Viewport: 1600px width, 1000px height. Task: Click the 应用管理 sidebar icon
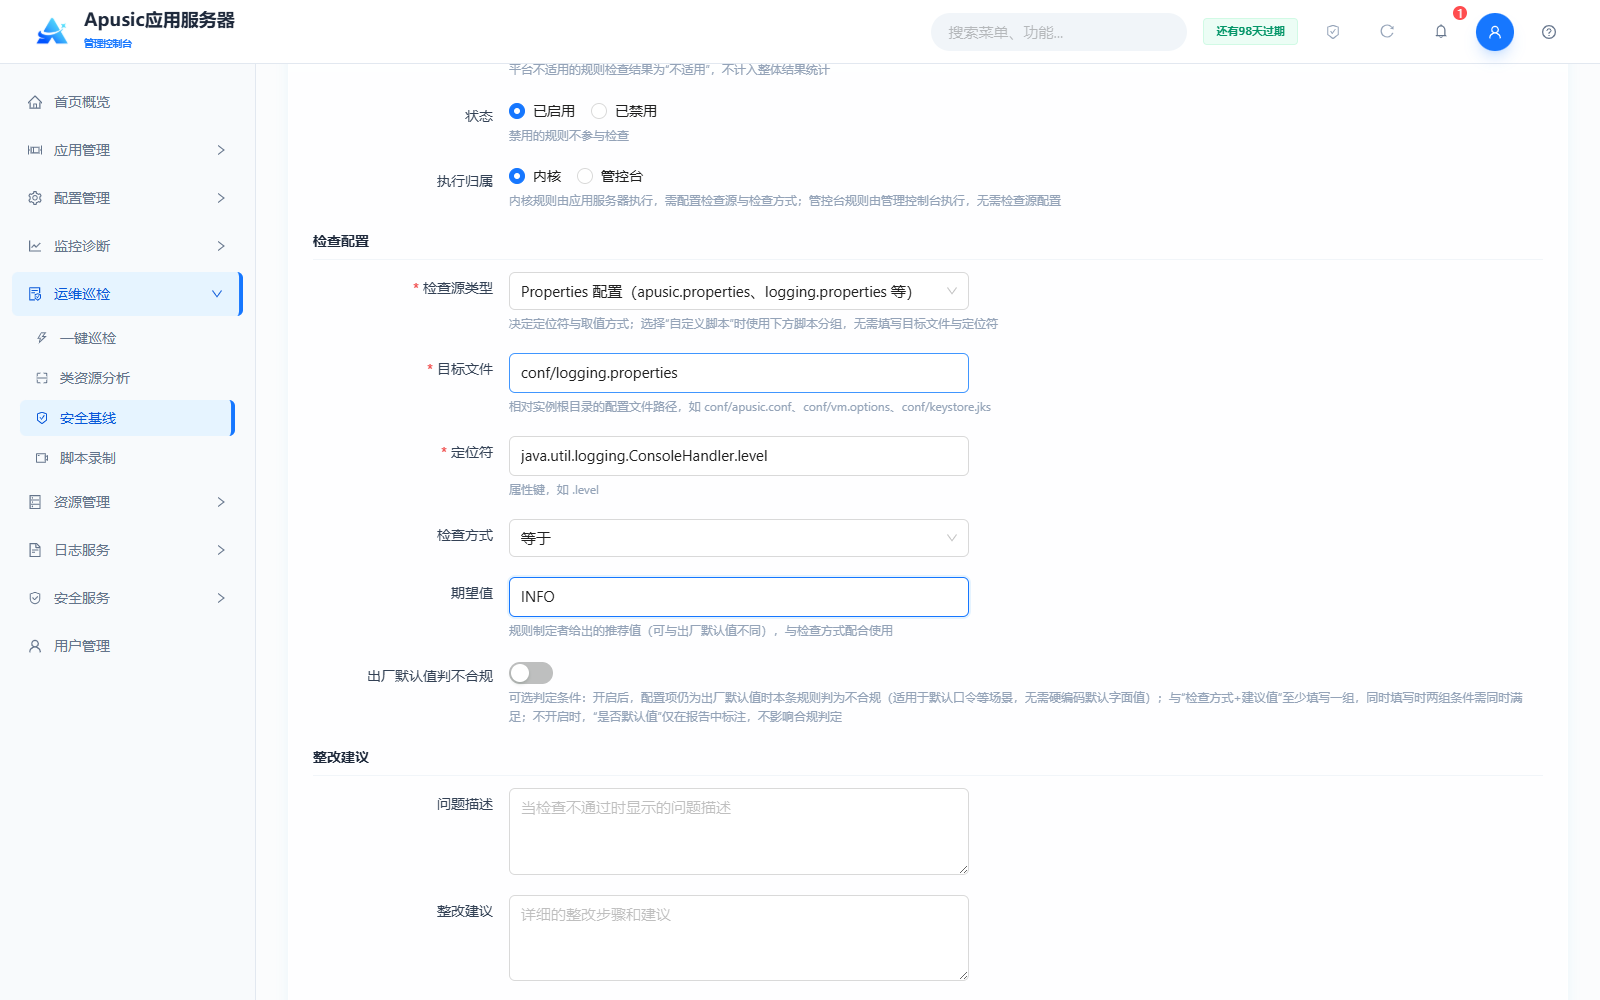[x=35, y=150]
